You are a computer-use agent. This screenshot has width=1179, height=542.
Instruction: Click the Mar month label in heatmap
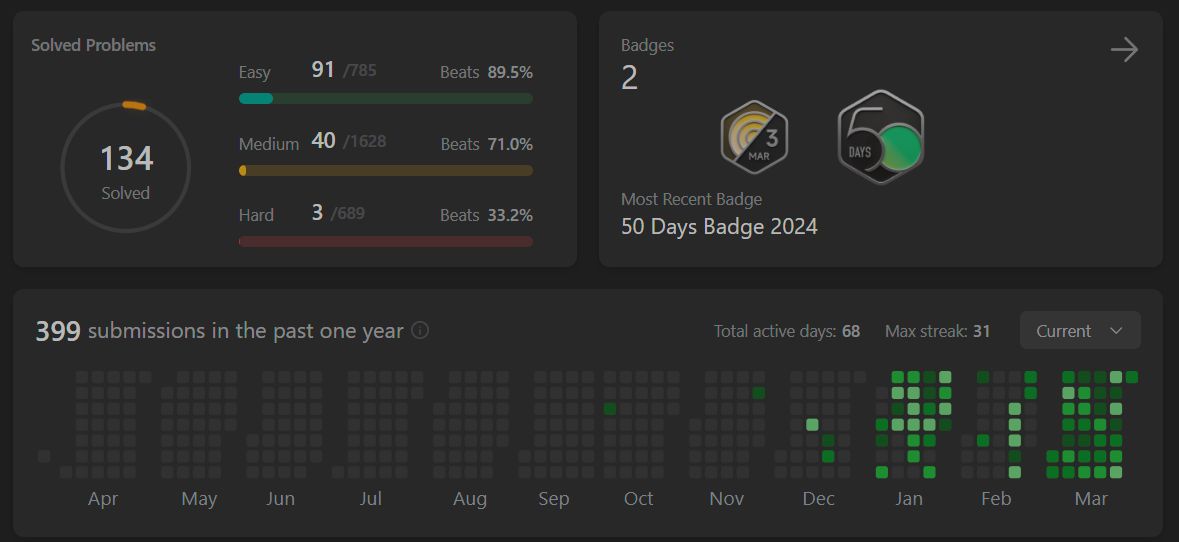pos(1090,499)
